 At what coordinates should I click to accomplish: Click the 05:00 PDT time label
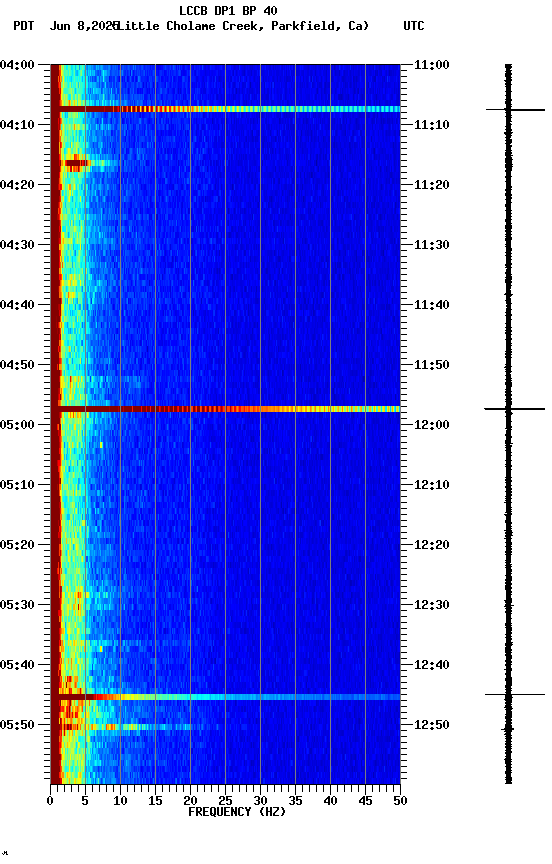(x=17, y=425)
